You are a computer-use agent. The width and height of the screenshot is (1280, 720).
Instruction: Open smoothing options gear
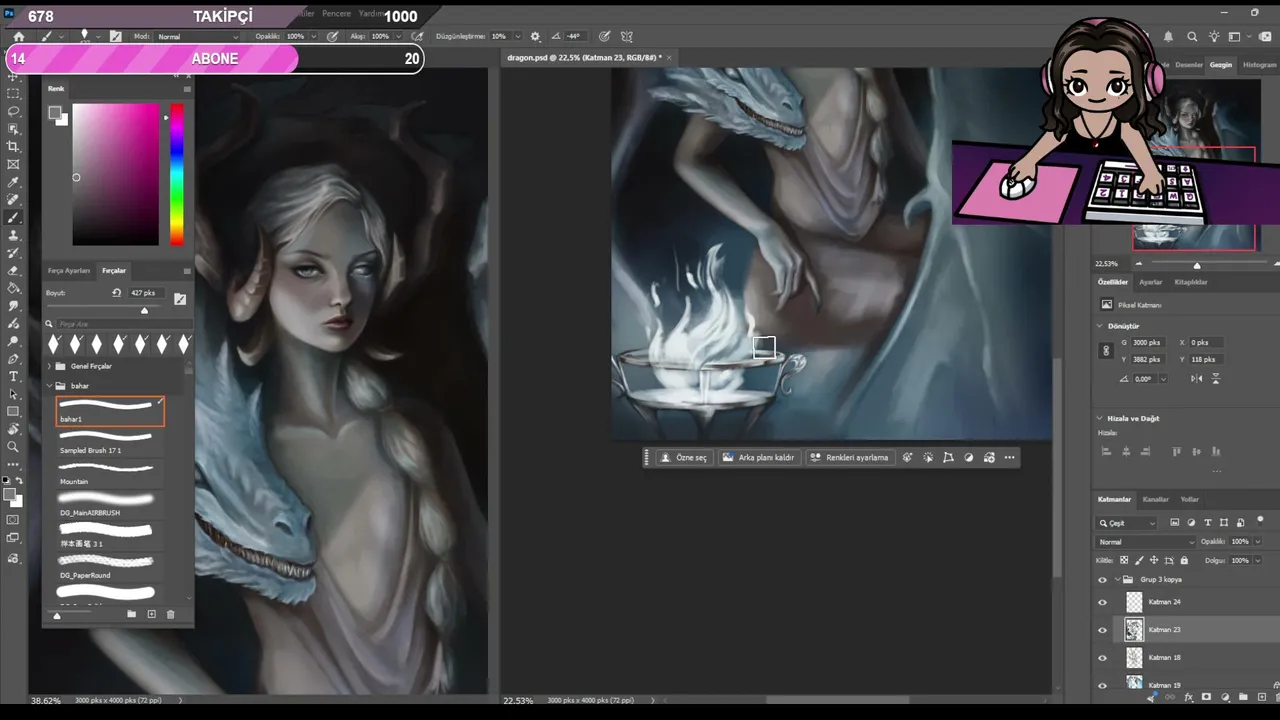[x=535, y=37]
